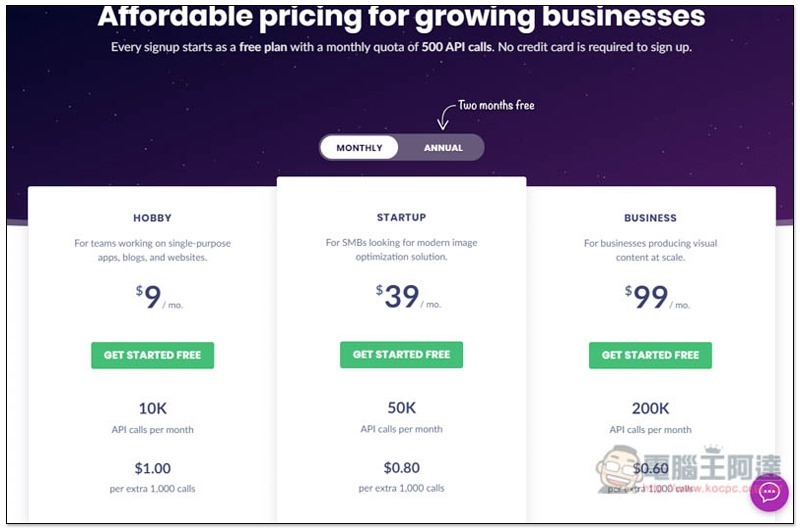The image size is (800, 530).
Task: Click the $9 per month price
Action: tap(159, 297)
